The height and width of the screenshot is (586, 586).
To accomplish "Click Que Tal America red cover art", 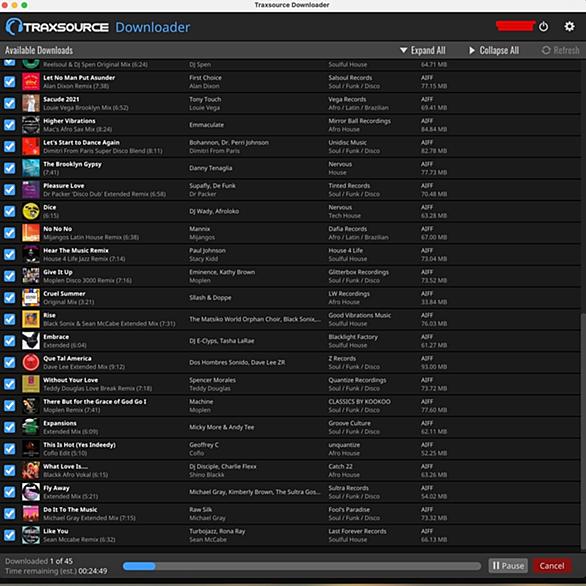I will click(x=31, y=362).
